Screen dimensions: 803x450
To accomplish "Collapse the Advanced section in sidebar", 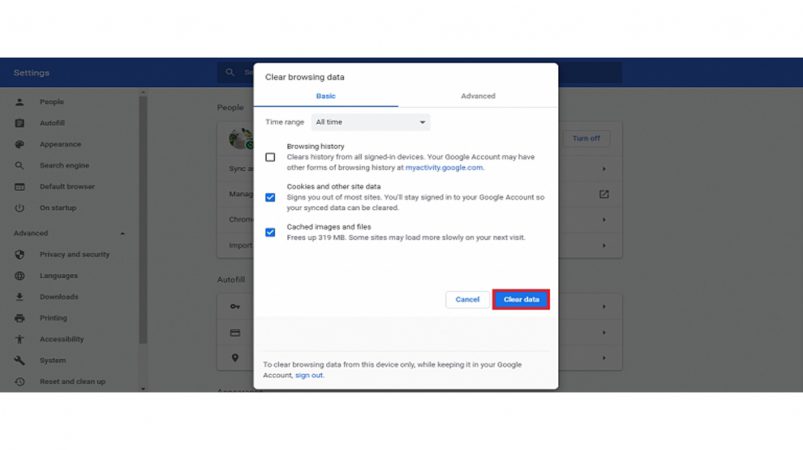I will [x=122, y=233].
